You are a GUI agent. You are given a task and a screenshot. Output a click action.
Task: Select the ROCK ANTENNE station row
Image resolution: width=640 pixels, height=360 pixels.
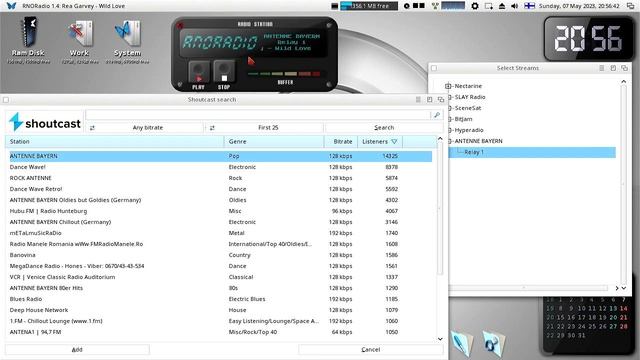click(x=221, y=178)
